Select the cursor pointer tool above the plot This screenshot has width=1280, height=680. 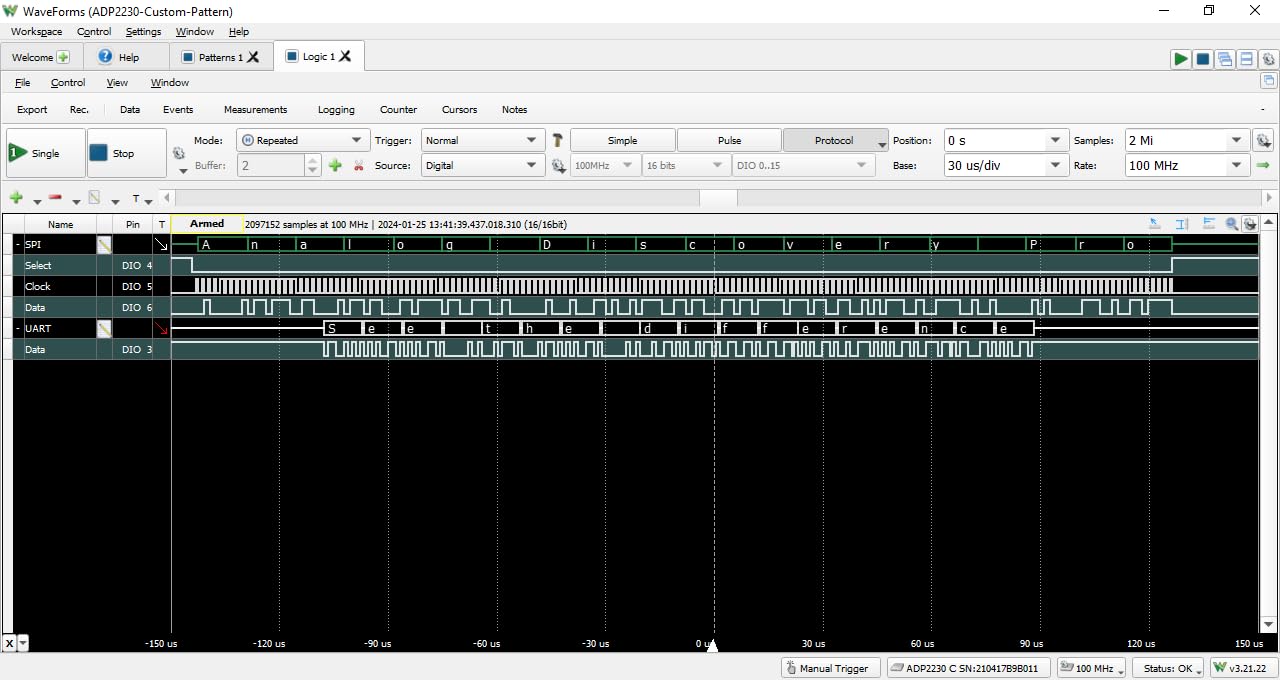pos(1153,223)
